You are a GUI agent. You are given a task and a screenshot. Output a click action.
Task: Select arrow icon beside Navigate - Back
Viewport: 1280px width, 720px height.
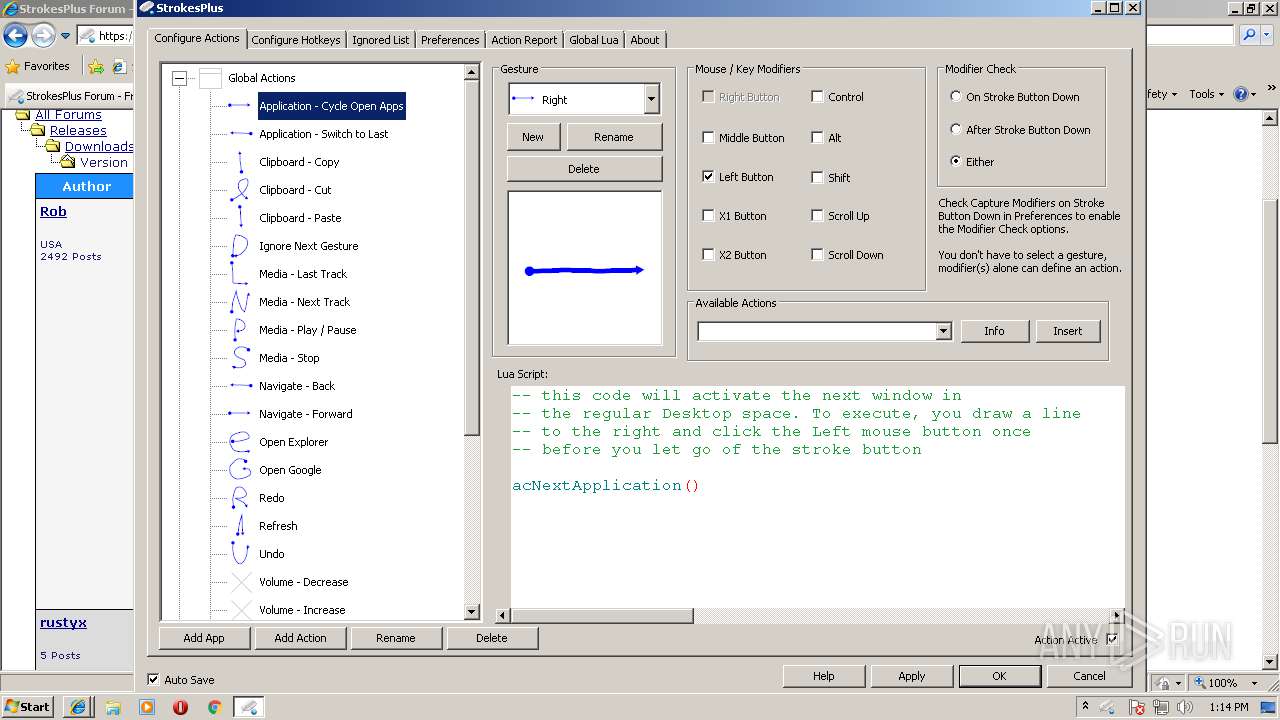(240, 386)
